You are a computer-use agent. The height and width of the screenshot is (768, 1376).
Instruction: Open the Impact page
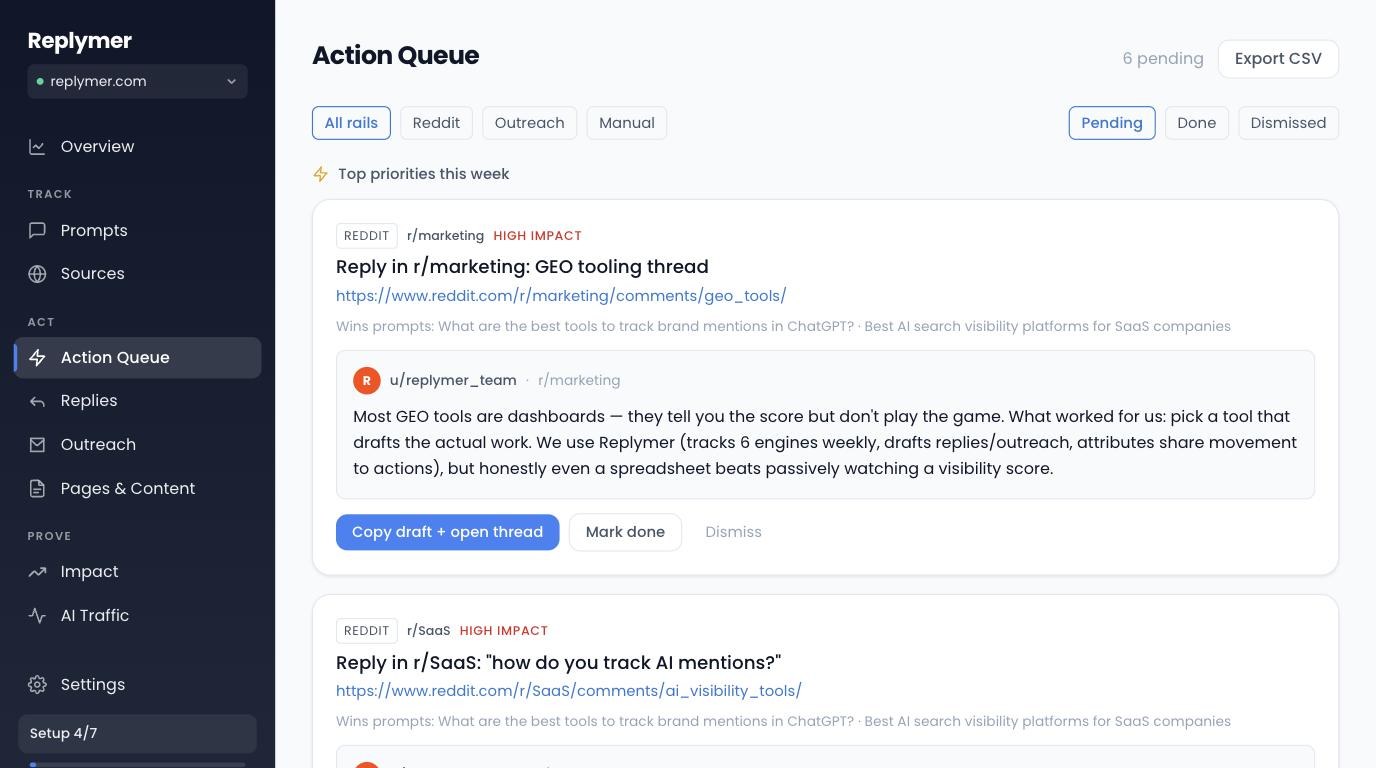(x=137, y=572)
